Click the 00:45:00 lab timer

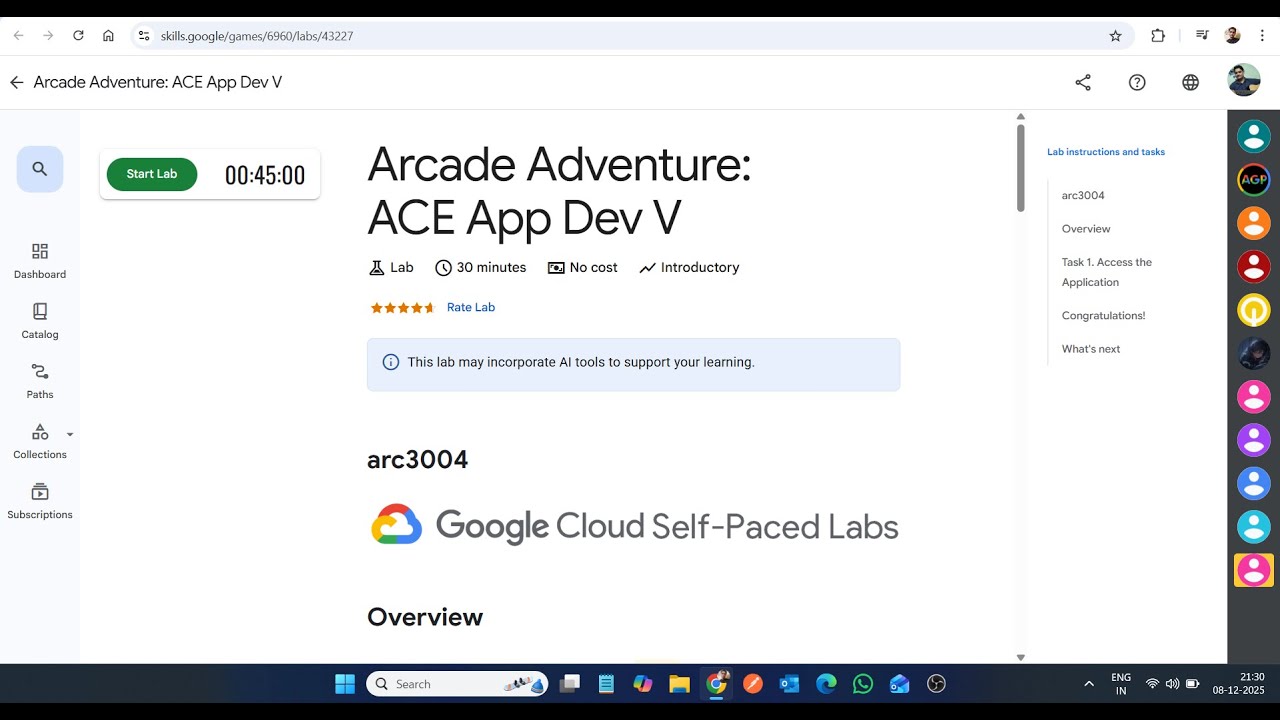265,175
